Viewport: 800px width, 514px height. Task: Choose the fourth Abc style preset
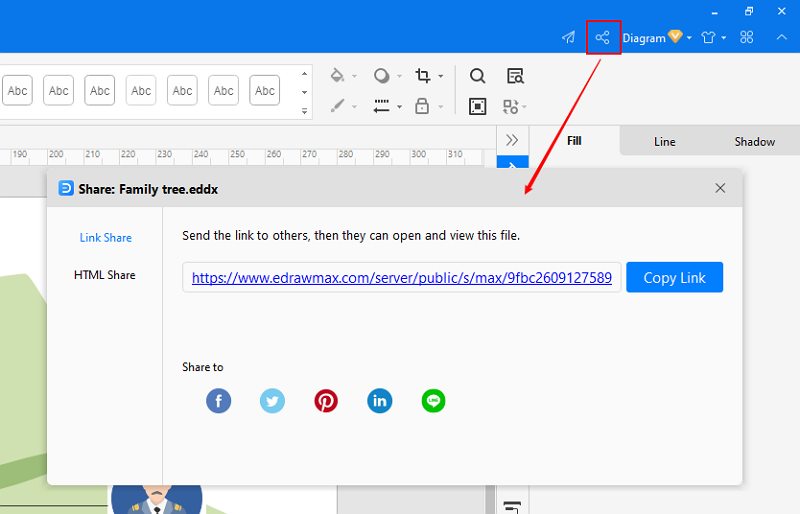[141, 90]
